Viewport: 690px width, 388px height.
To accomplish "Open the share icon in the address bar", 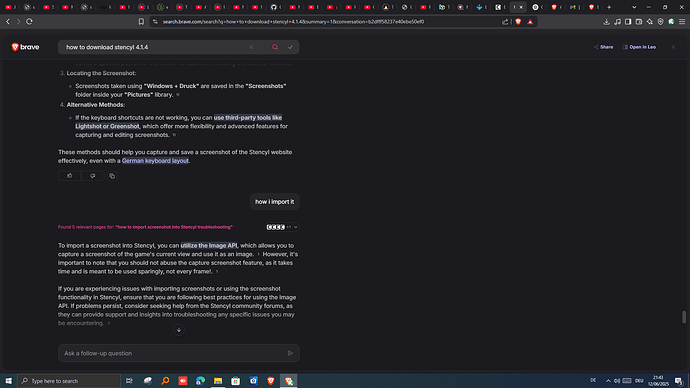I will coord(505,22).
